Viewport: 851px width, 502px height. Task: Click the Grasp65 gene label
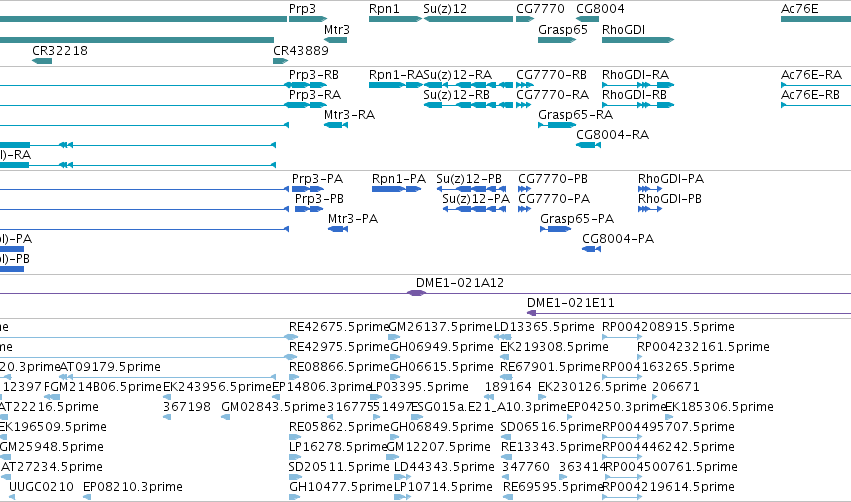pos(563,30)
